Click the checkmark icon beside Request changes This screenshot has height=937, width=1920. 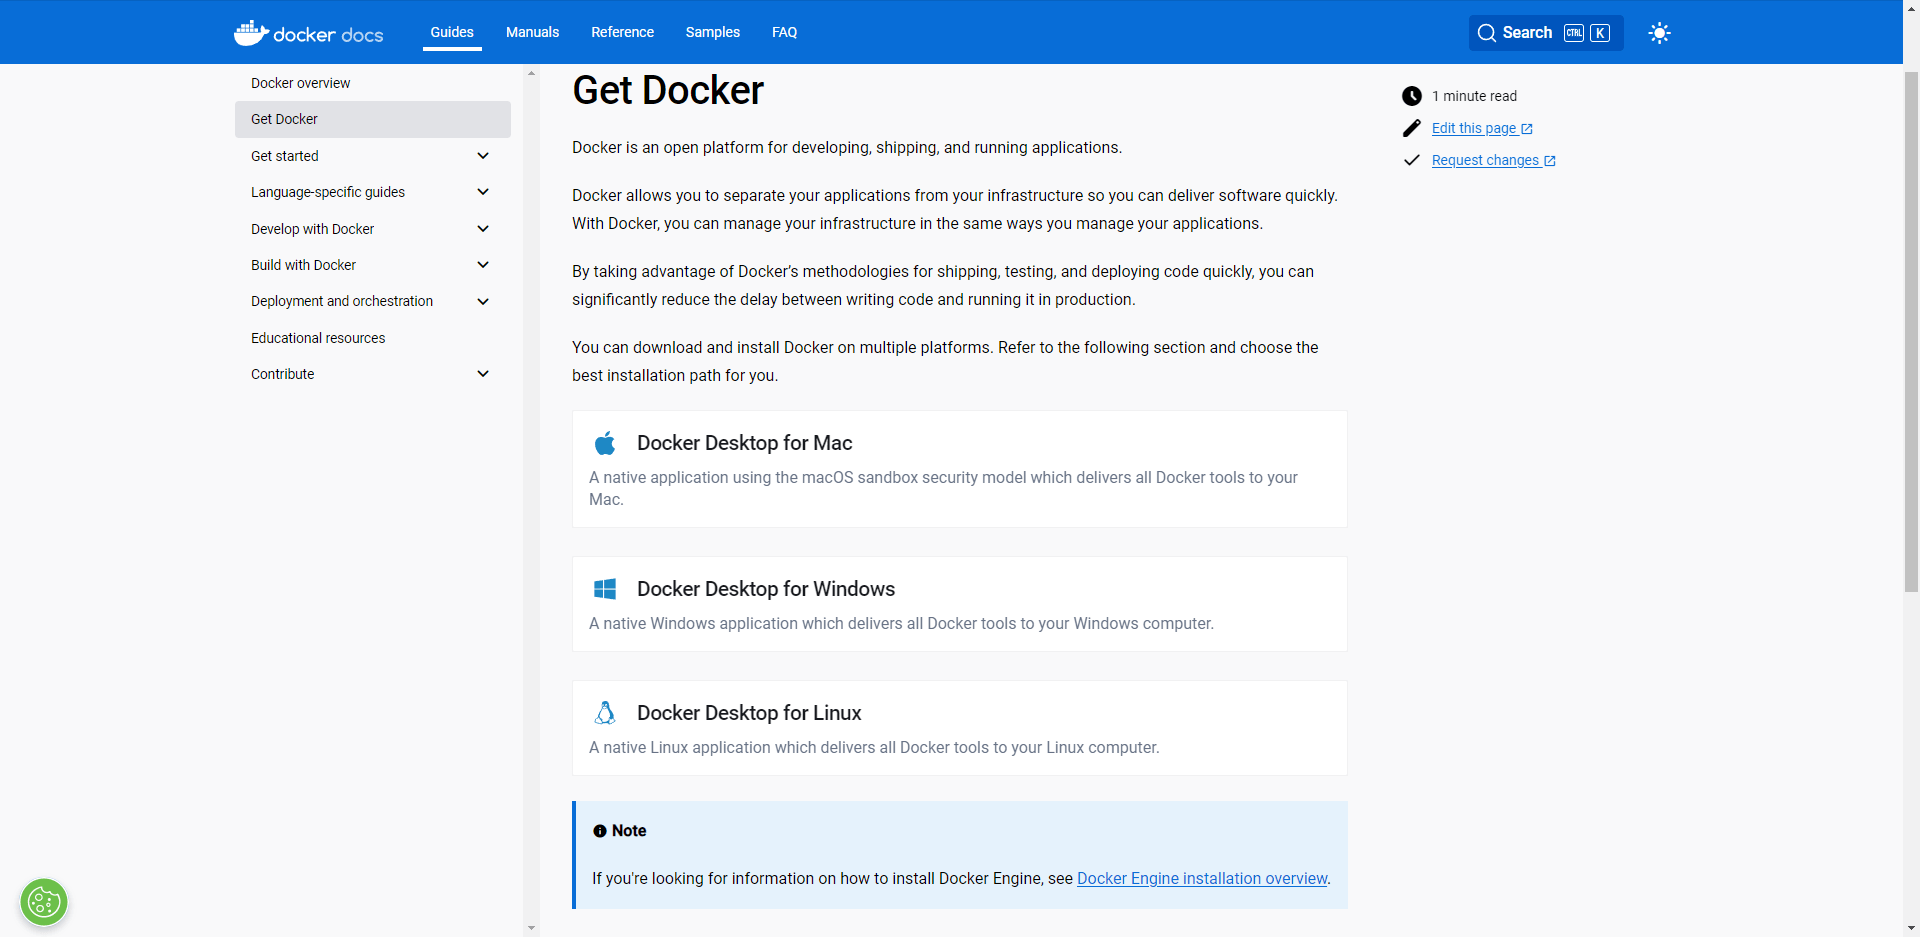tap(1411, 160)
